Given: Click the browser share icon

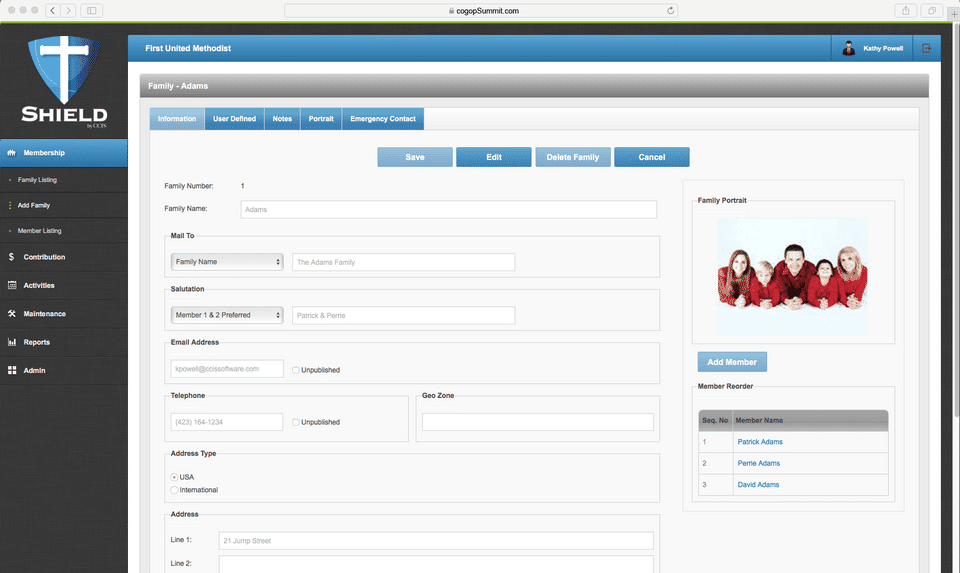Looking at the screenshot, I should [x=906, y=10].
